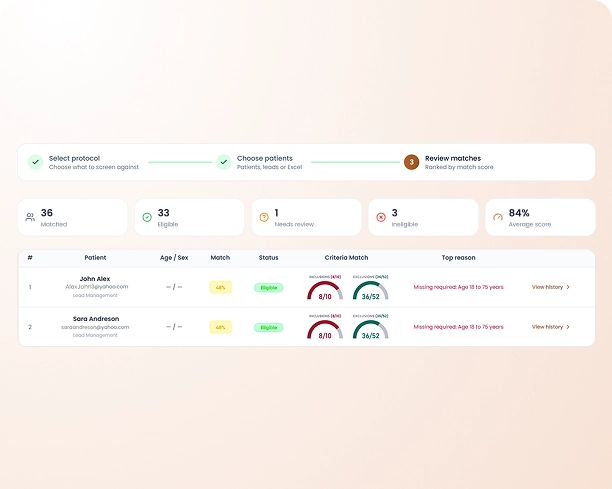Click the email AlexJohn3@yahoo.com

[96, 287]
